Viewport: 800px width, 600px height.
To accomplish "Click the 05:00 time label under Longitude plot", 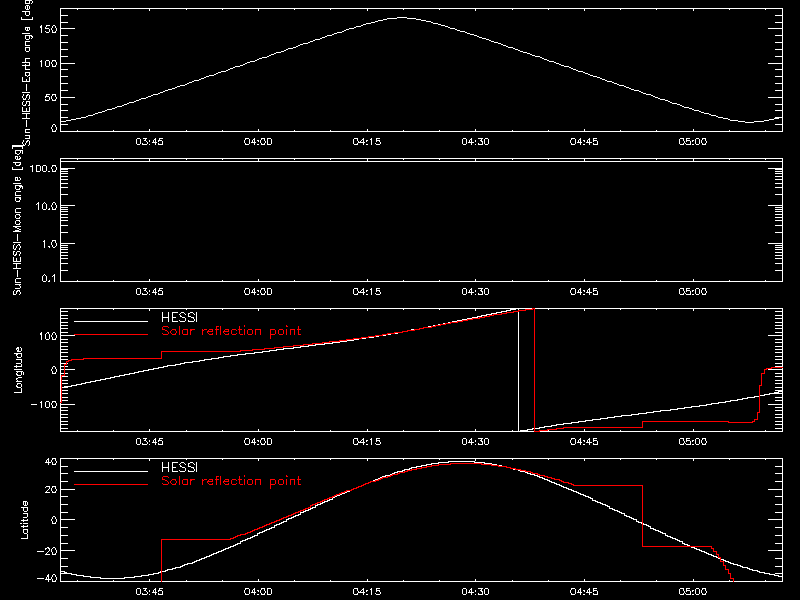I will click(x=693, y=441).
